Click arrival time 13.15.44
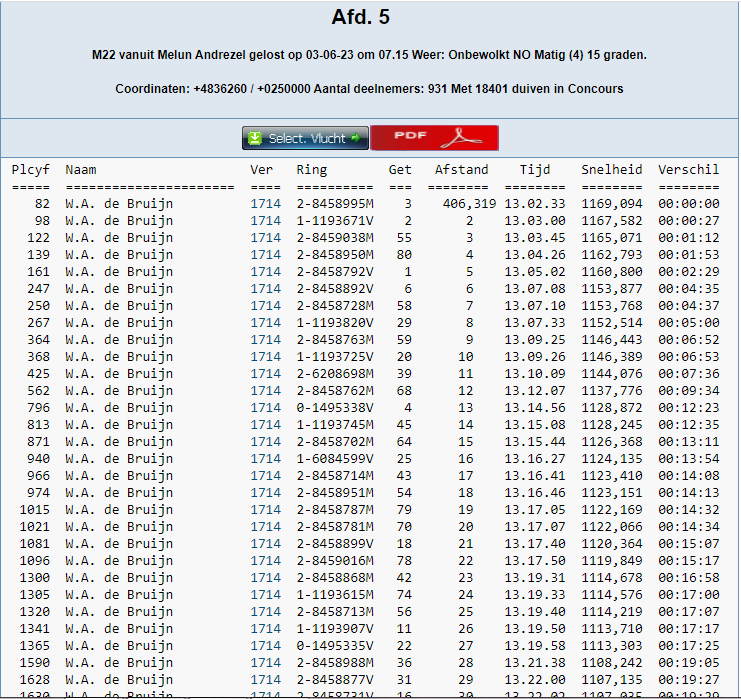The height and width of the screenshot is (699, 741). [535, 442]
